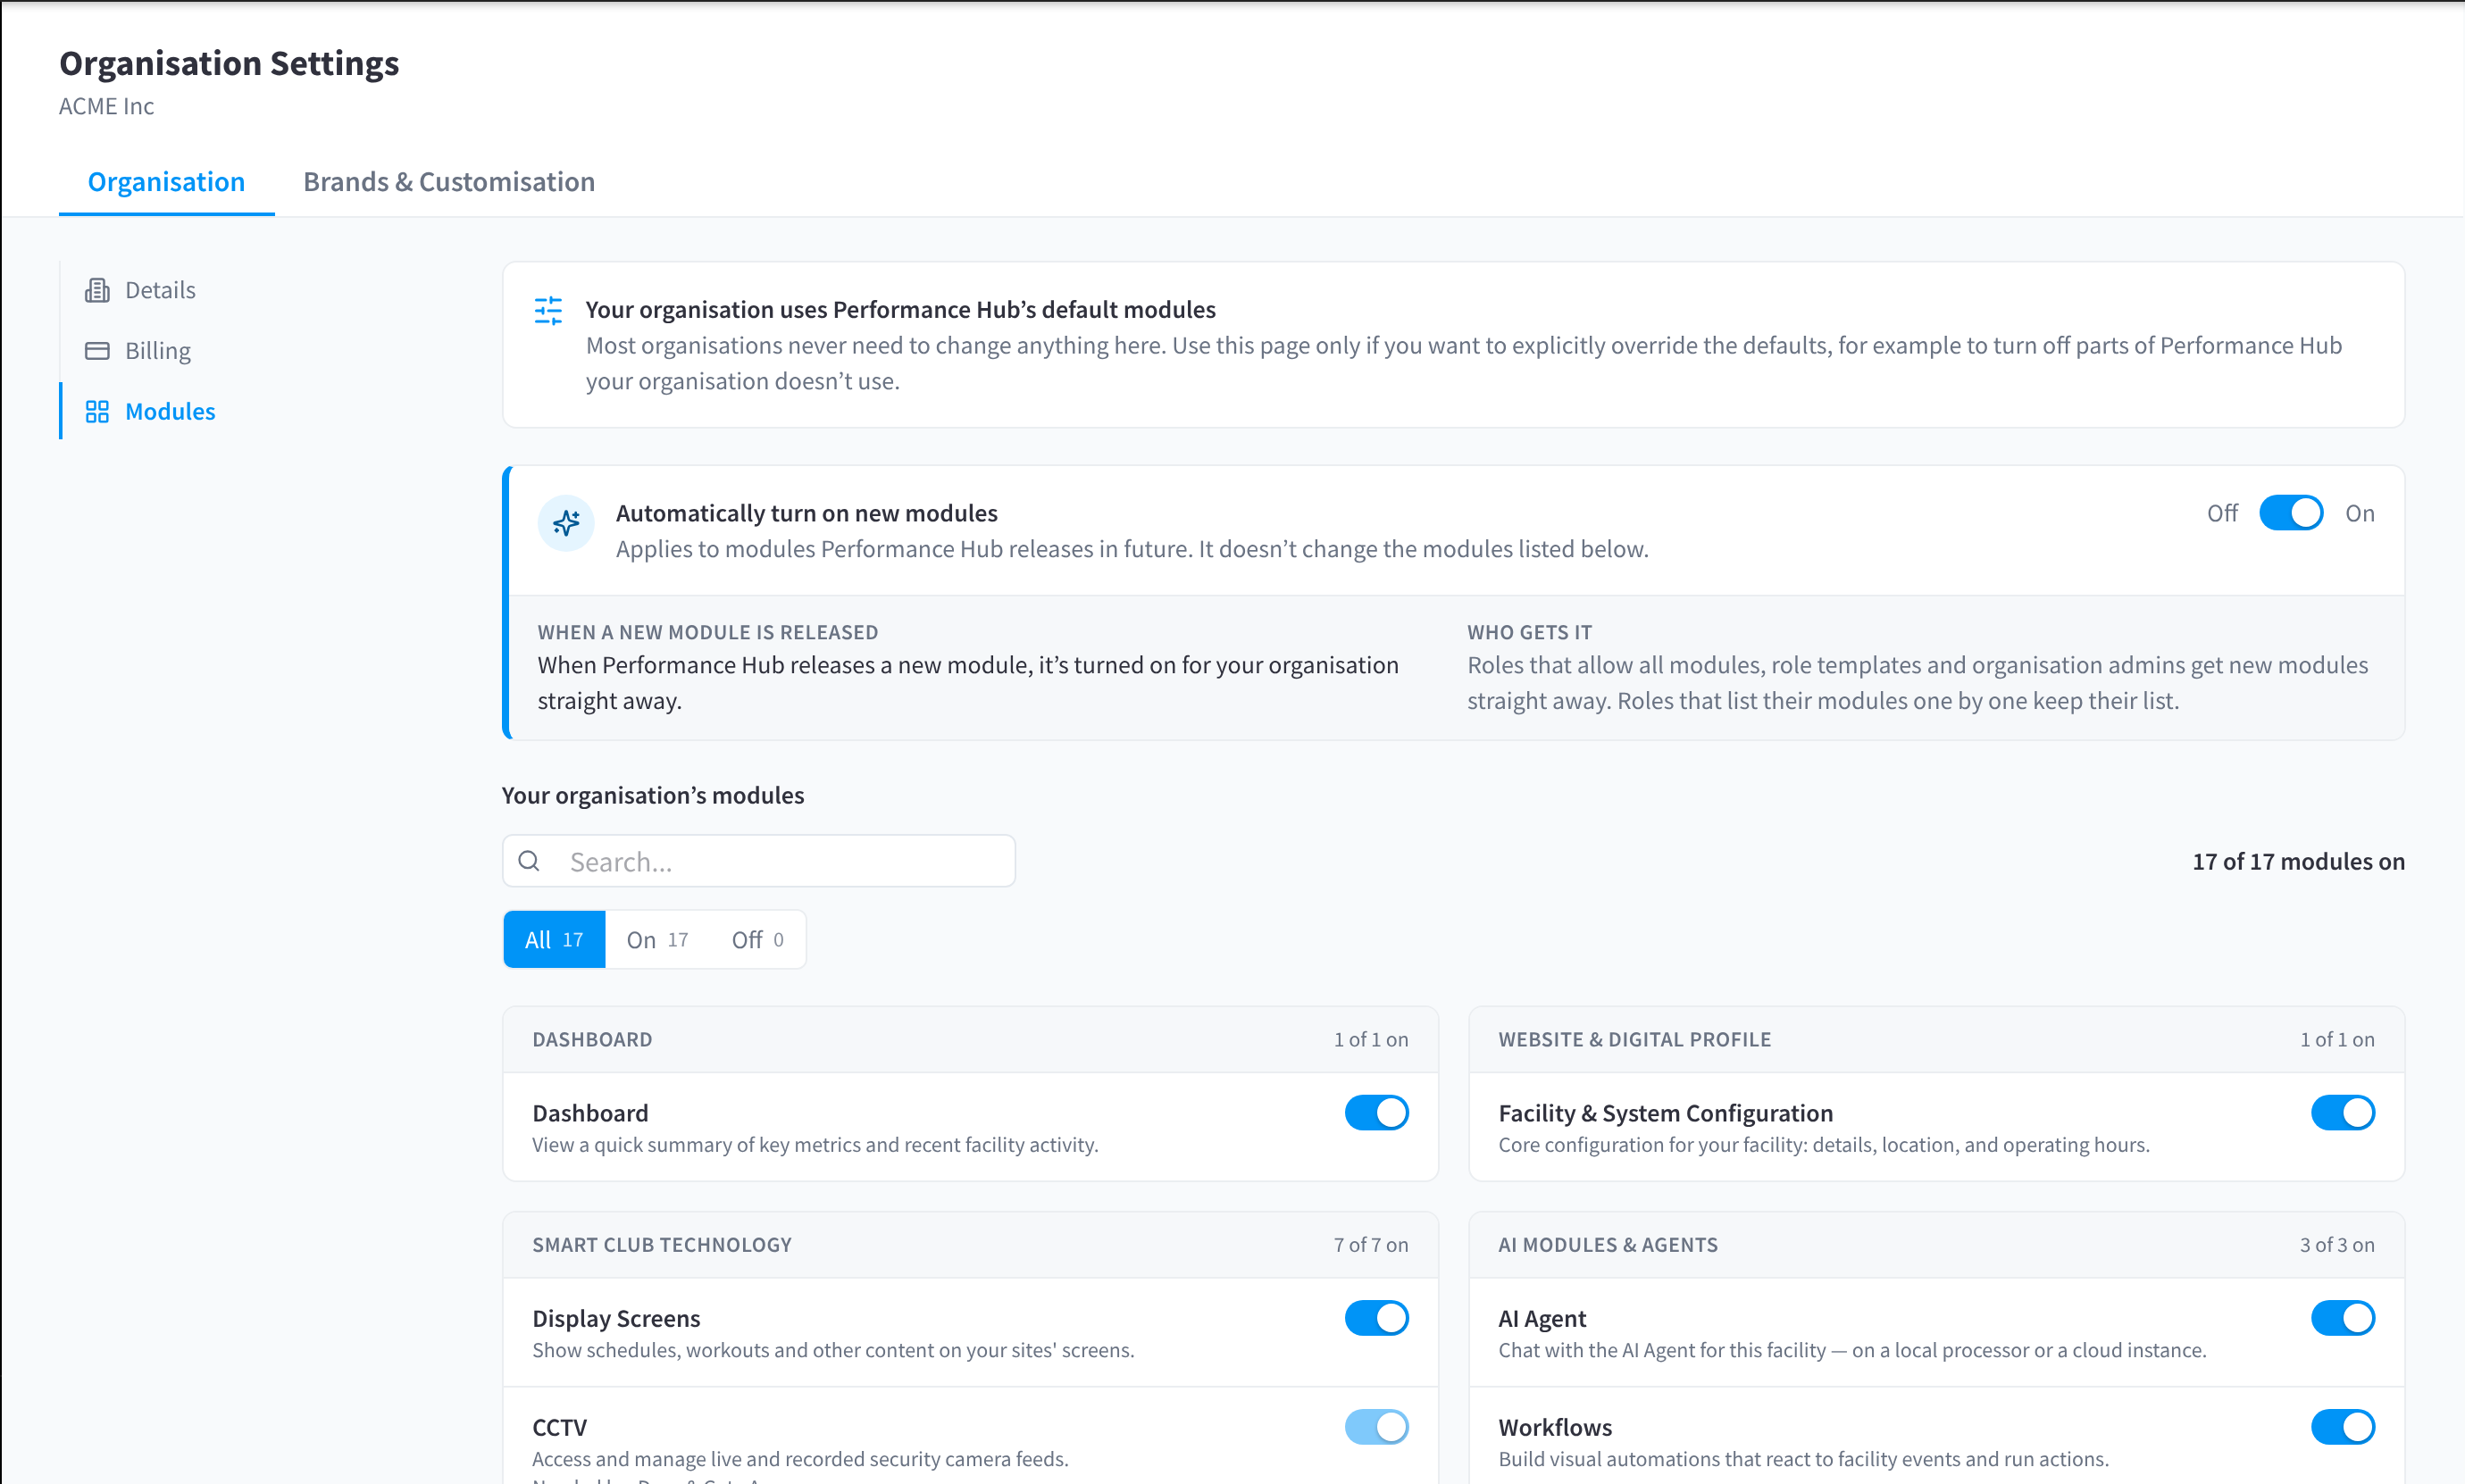Click the '7 of 7 on' count
The height and width of the screenshot is (1484, 2465).
(1370, 1244)
